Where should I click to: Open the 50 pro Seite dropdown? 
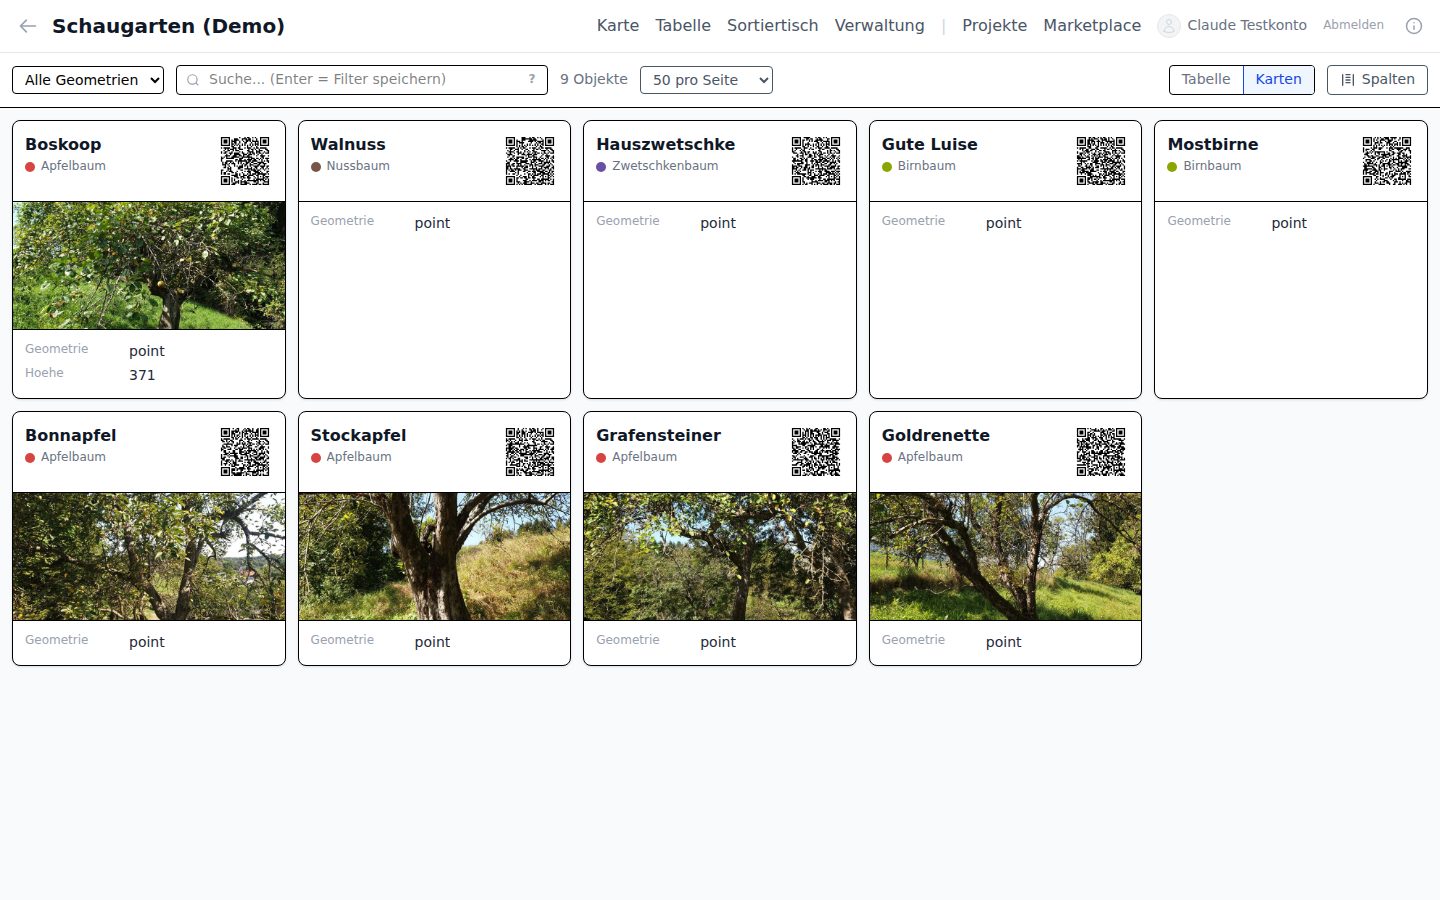click(706, 80)
